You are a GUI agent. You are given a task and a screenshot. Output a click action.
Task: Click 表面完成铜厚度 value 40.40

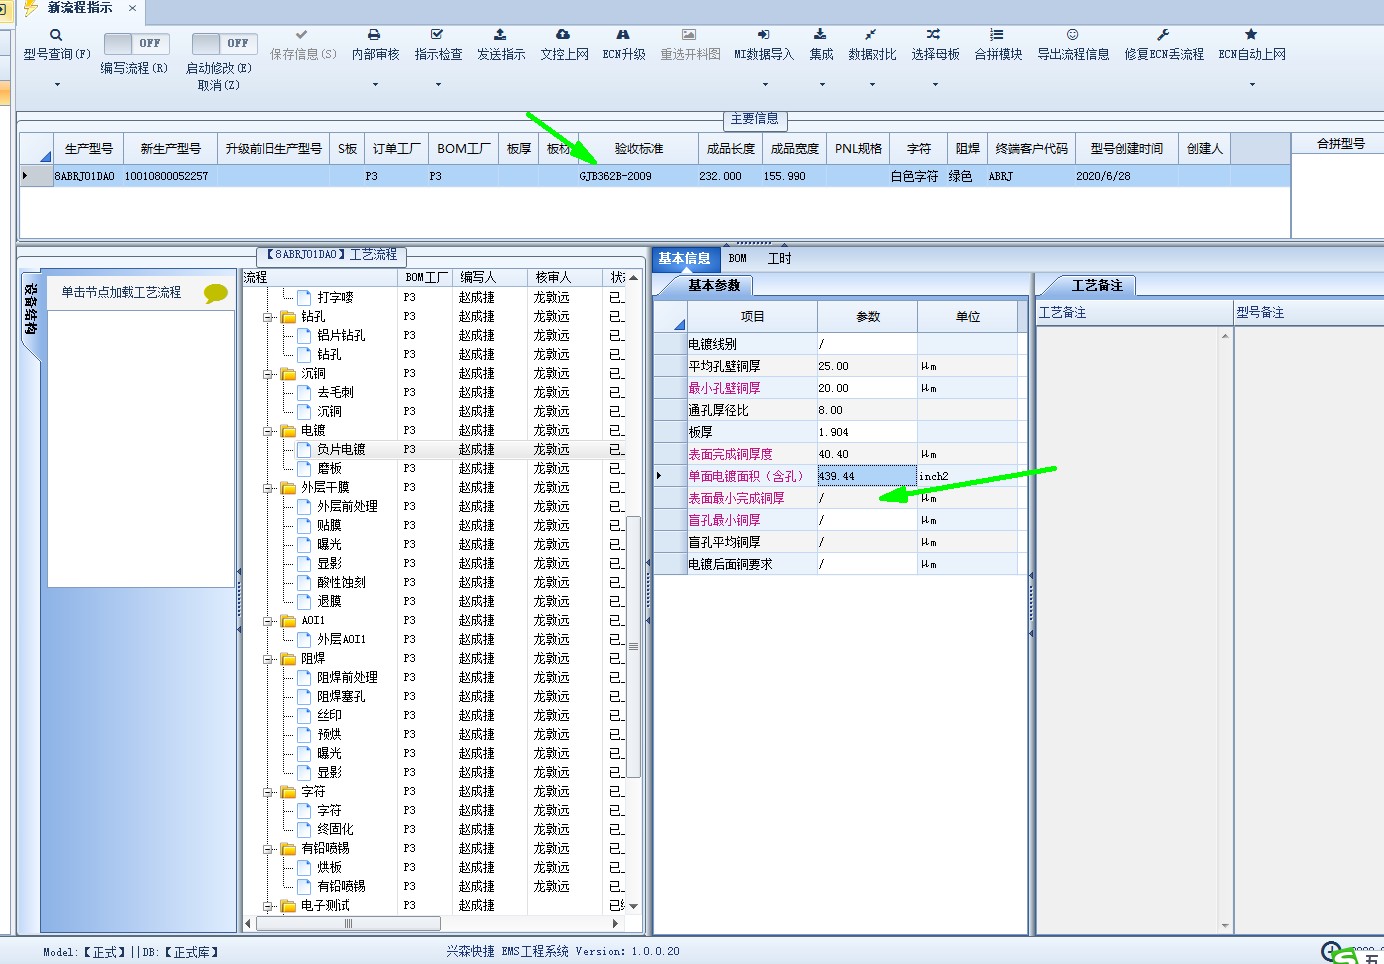[x=867, y=454]
